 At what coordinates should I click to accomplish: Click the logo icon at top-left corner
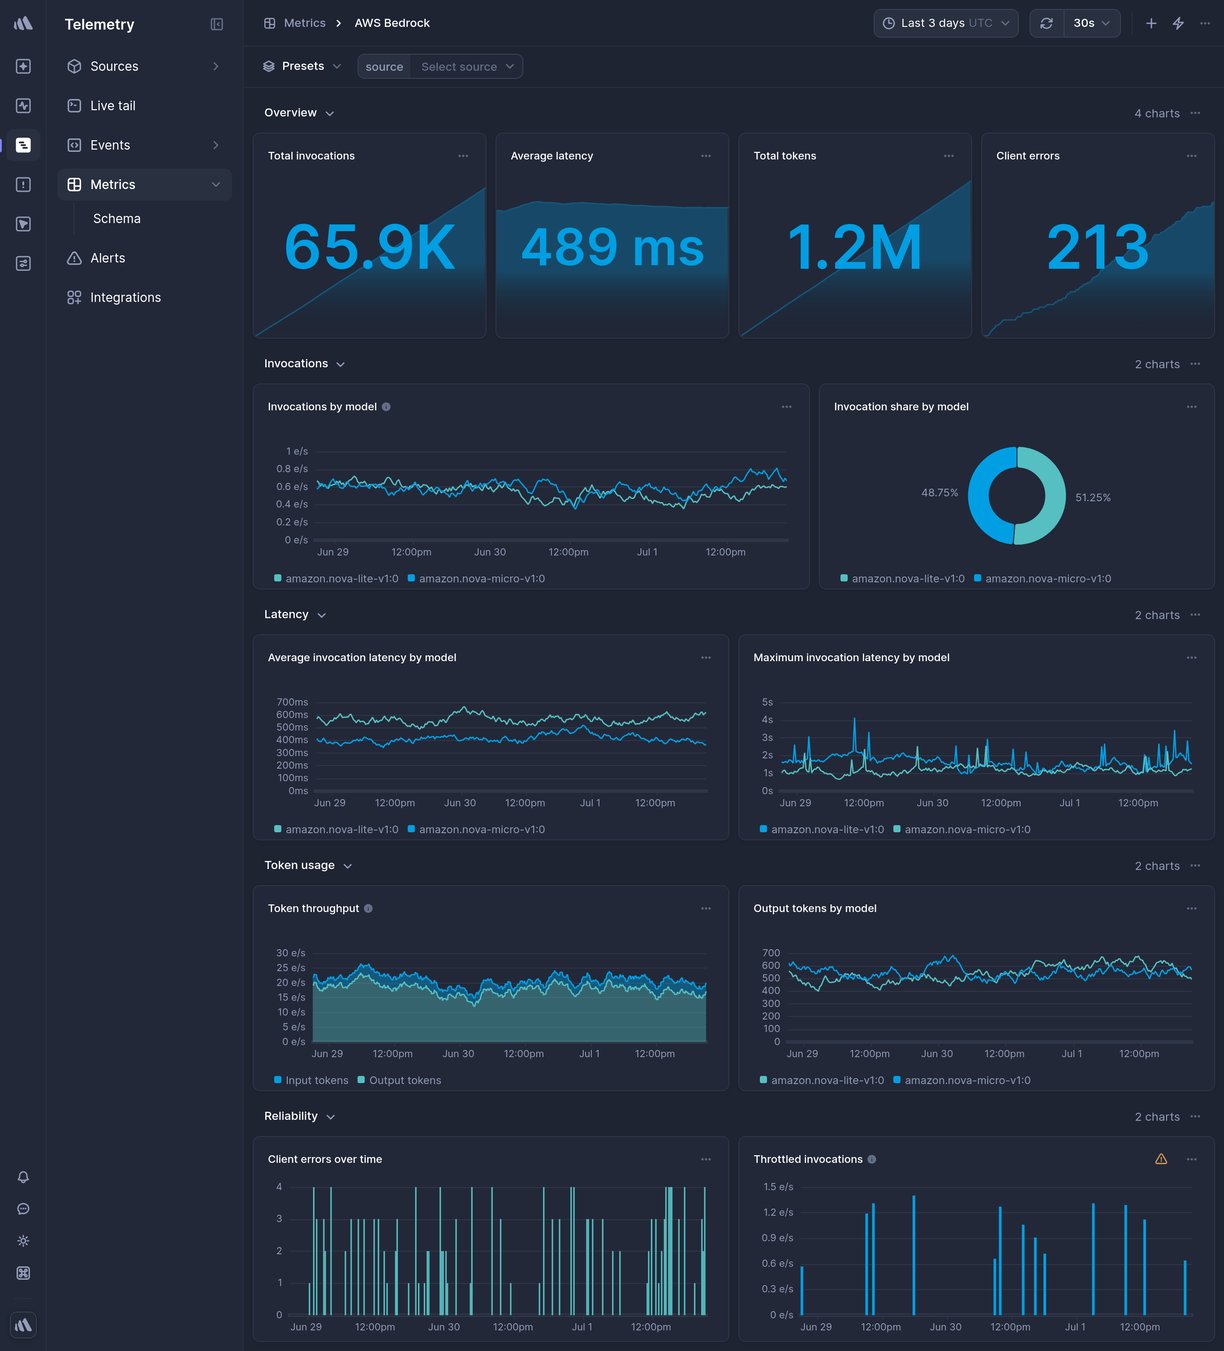pos(23,23)
